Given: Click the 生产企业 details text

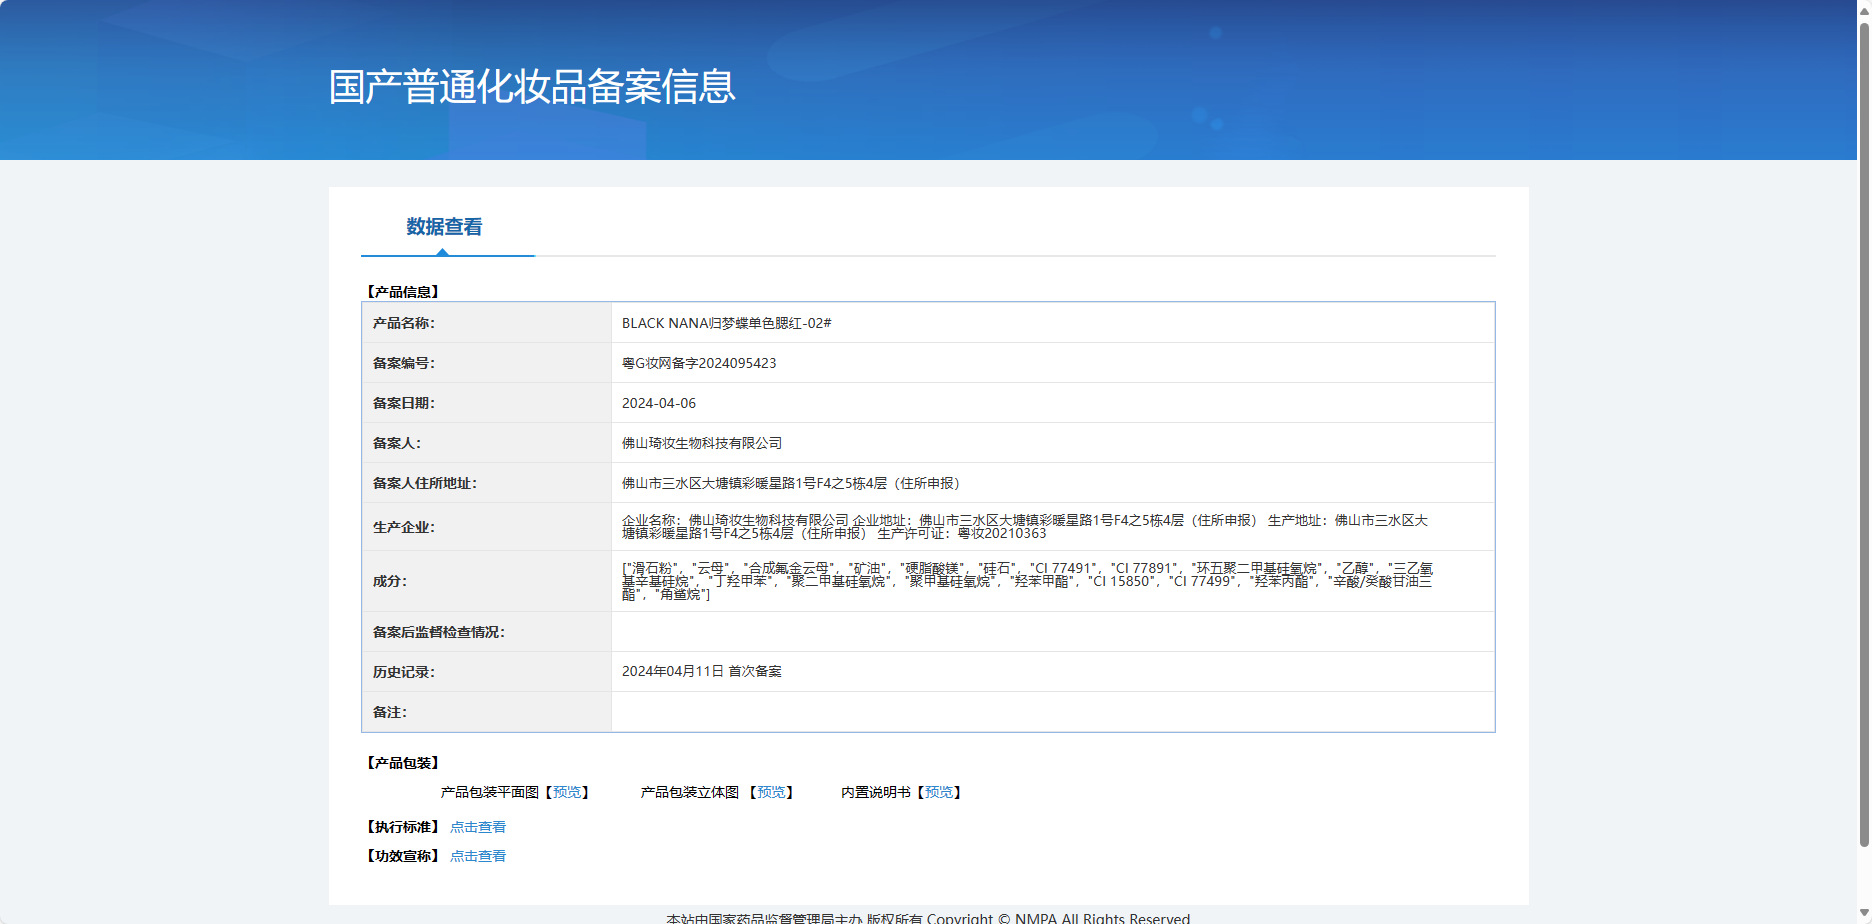Looking at the screenshot, I should point(1025,527).
